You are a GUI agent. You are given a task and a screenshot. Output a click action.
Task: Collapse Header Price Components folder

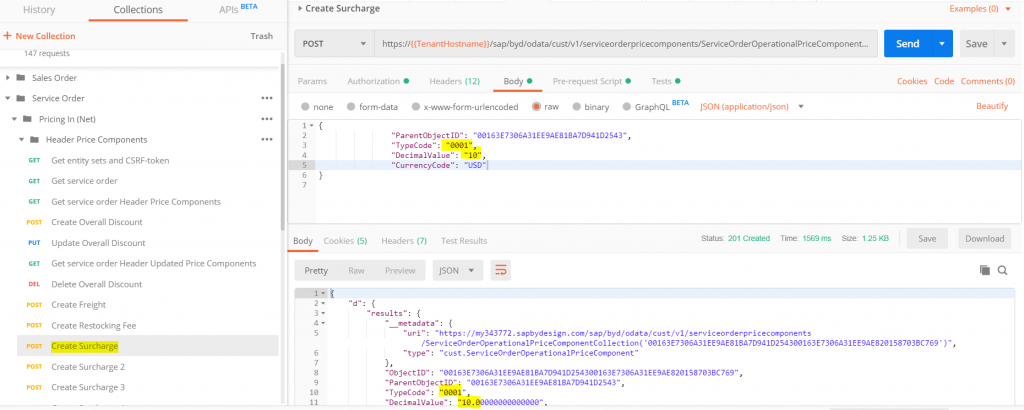(x=22, y=140)
